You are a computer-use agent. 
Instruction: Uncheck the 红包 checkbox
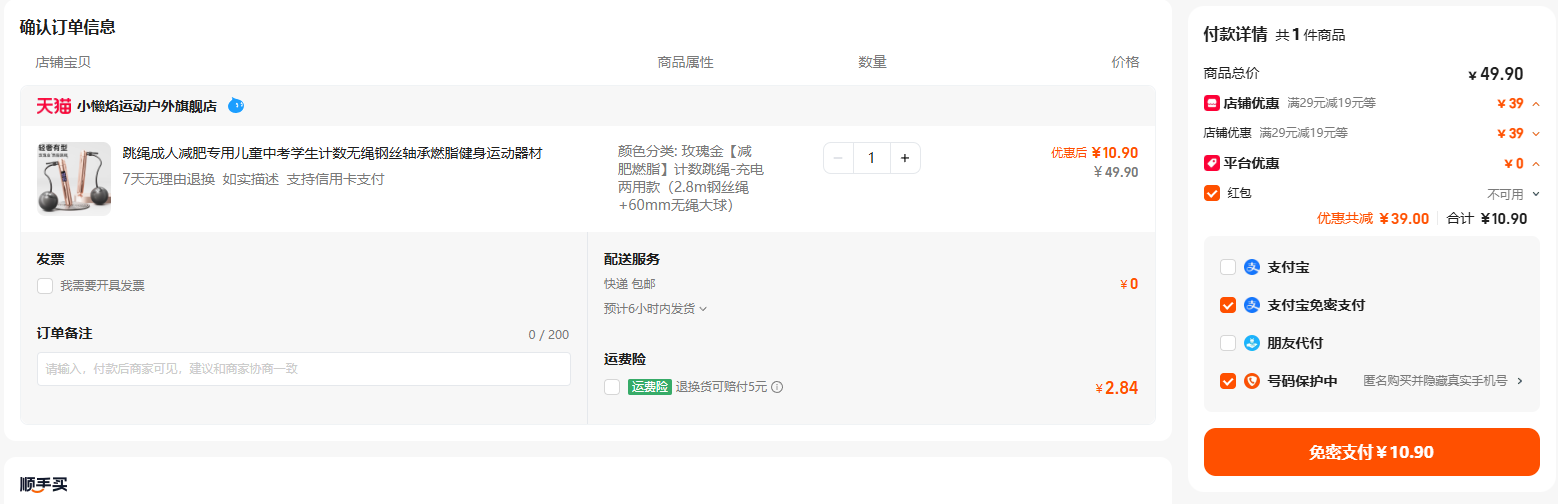tap(1212, 193)
